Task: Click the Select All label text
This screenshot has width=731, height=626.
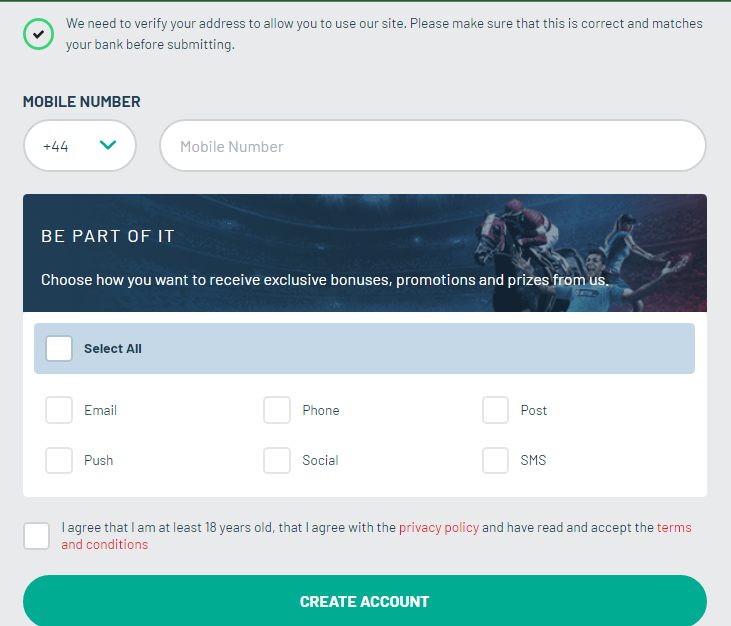Action: point(113,349)
